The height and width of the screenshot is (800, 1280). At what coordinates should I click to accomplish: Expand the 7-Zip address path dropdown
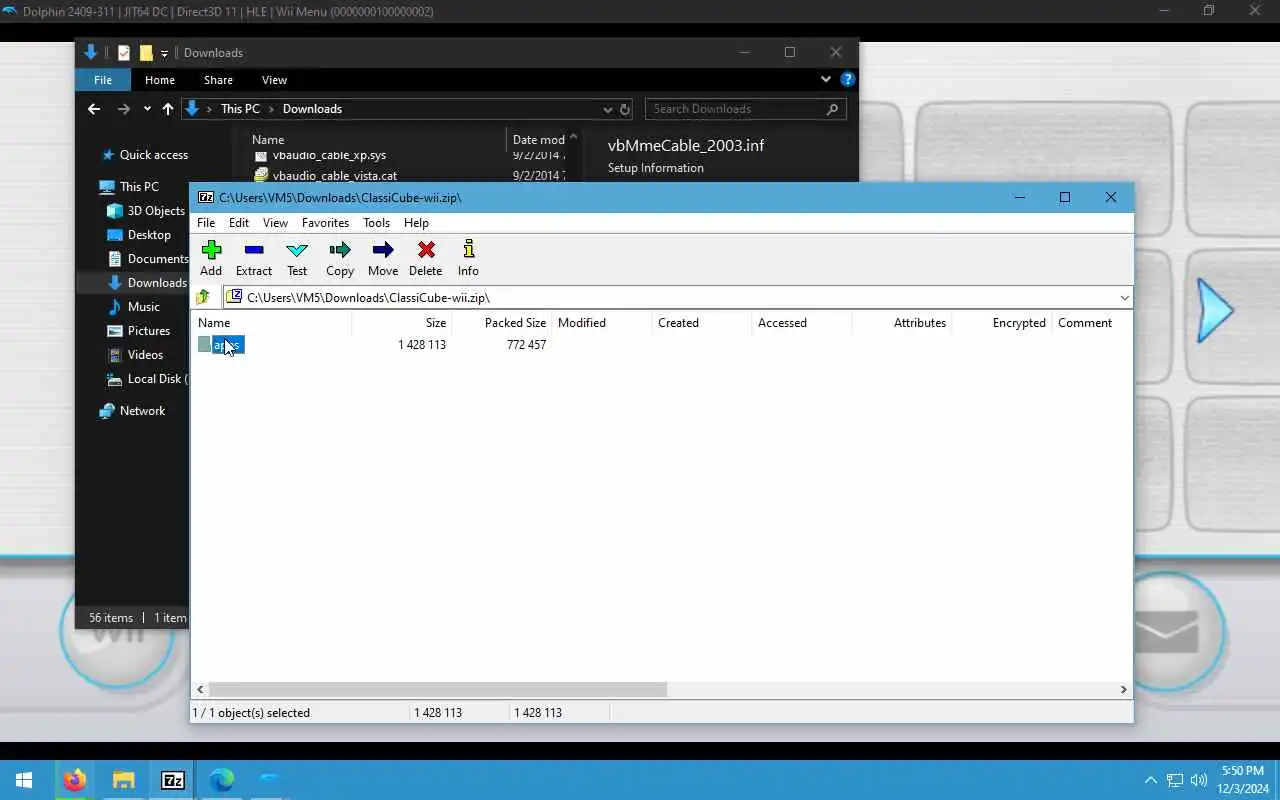(1124, 298)
